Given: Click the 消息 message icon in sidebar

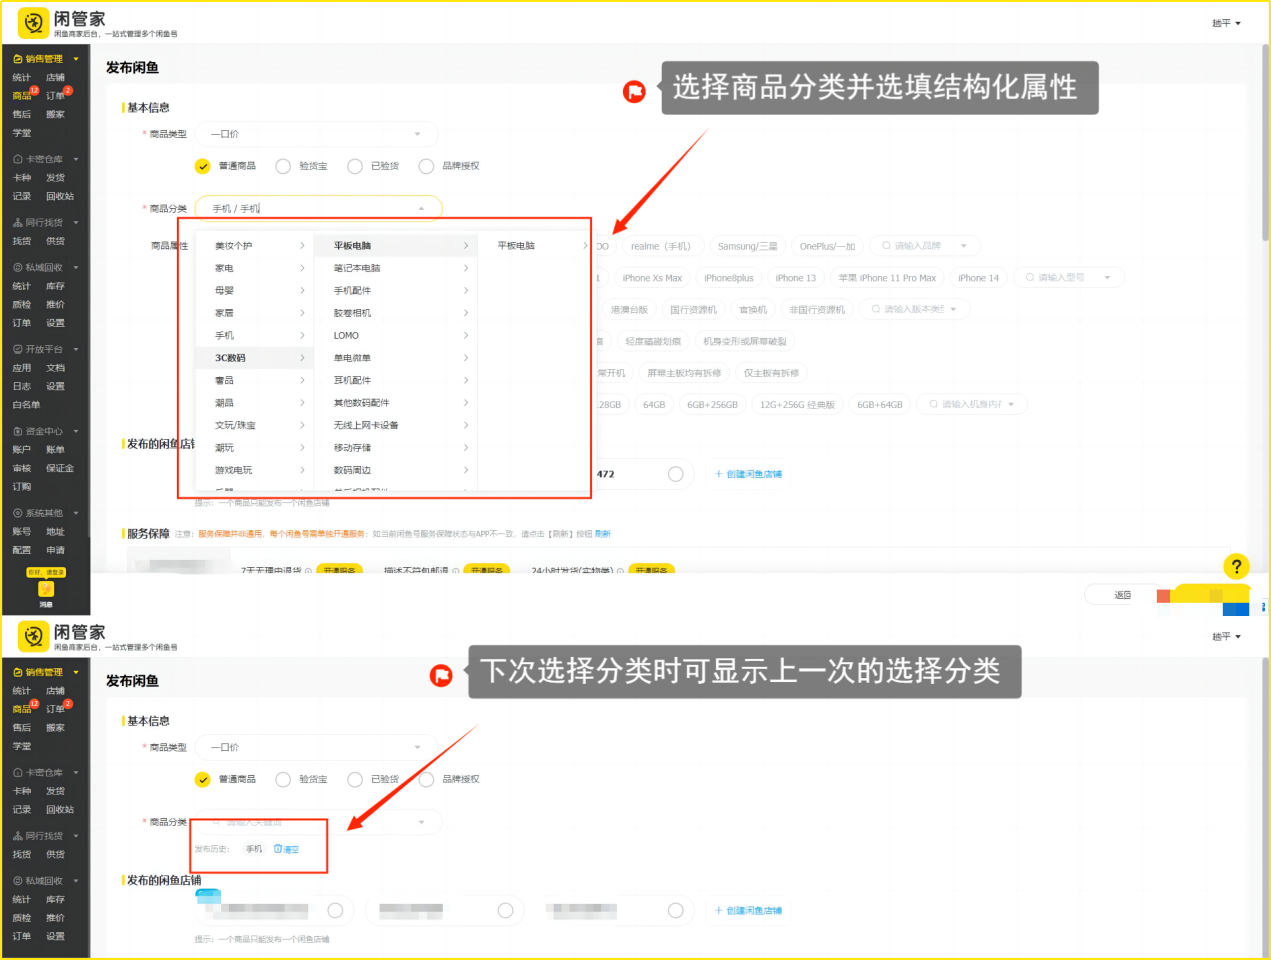Looking at the screenshot, I should 46,590.
